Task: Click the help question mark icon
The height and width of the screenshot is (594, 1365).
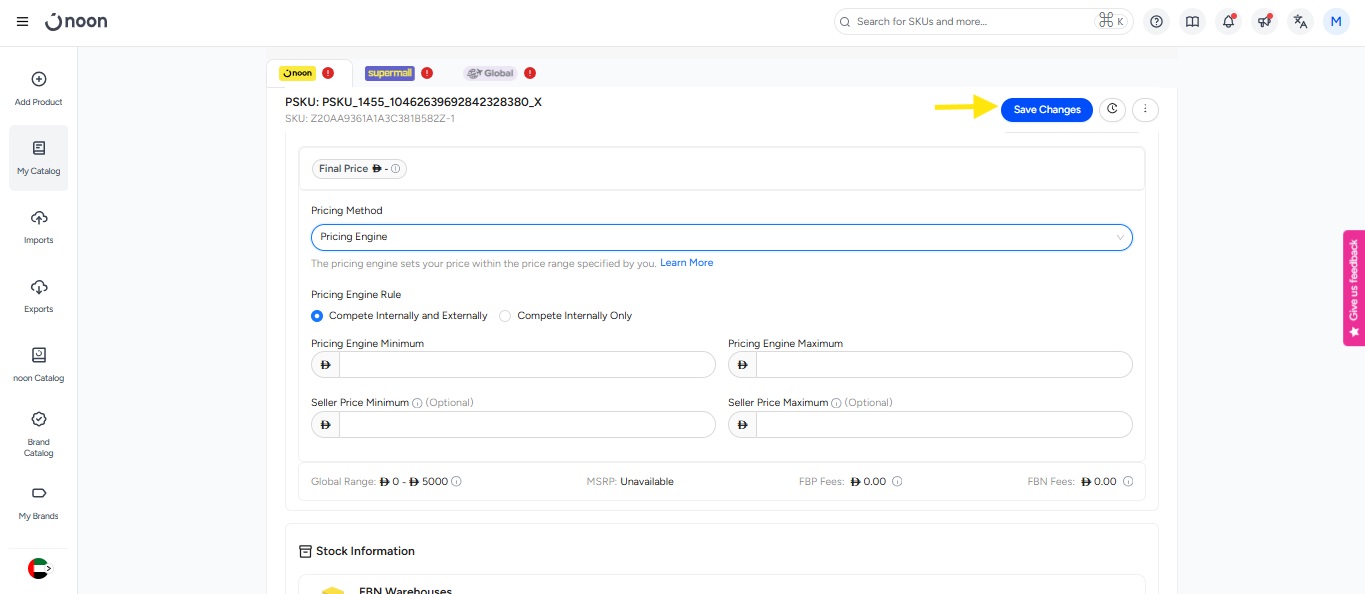Action: click(x=1156, y=21)
